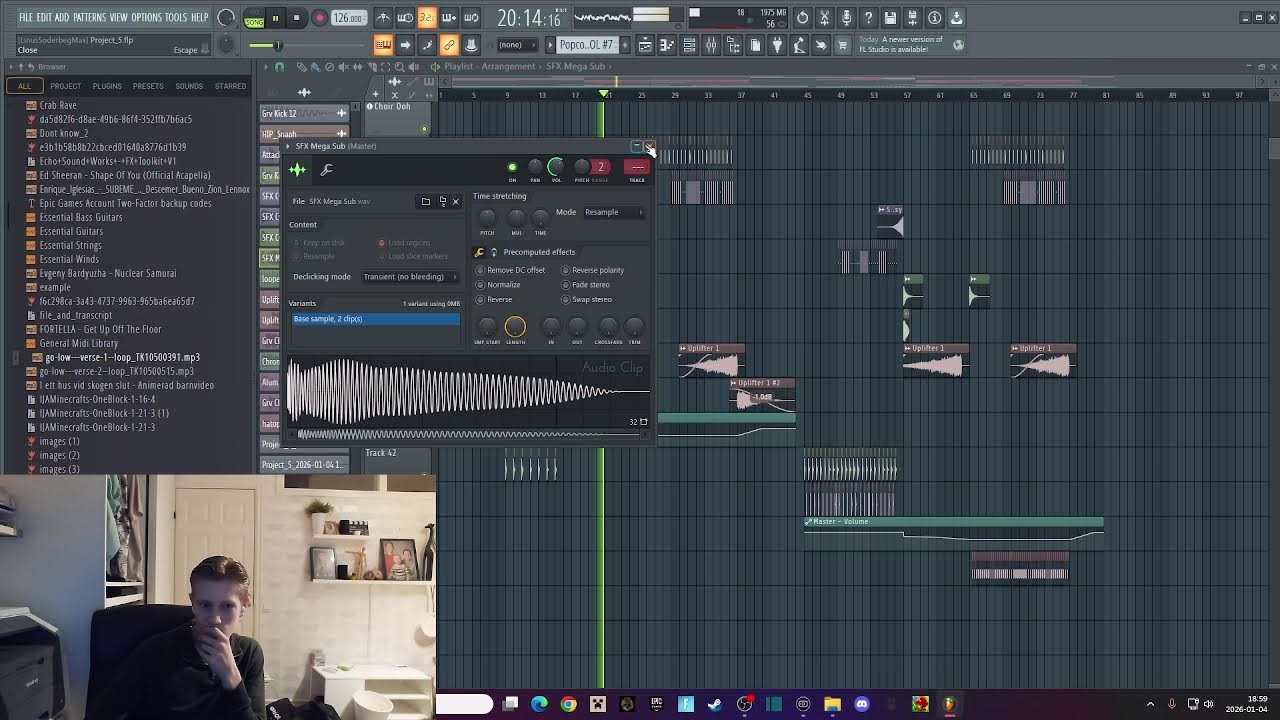Click the project info icon
The image size is (1280, 720).
click(x=934, y=18)
